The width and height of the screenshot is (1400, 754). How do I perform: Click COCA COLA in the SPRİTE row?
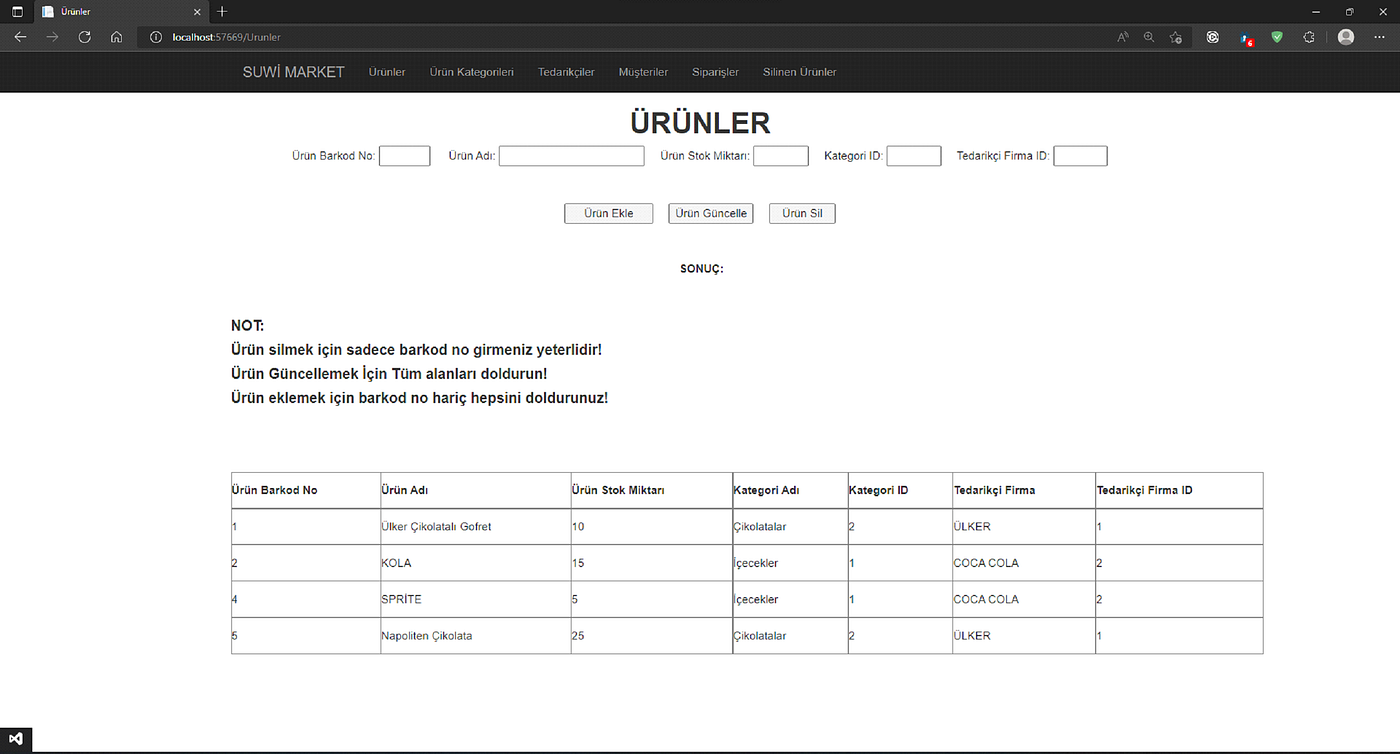tap(986, 599)
